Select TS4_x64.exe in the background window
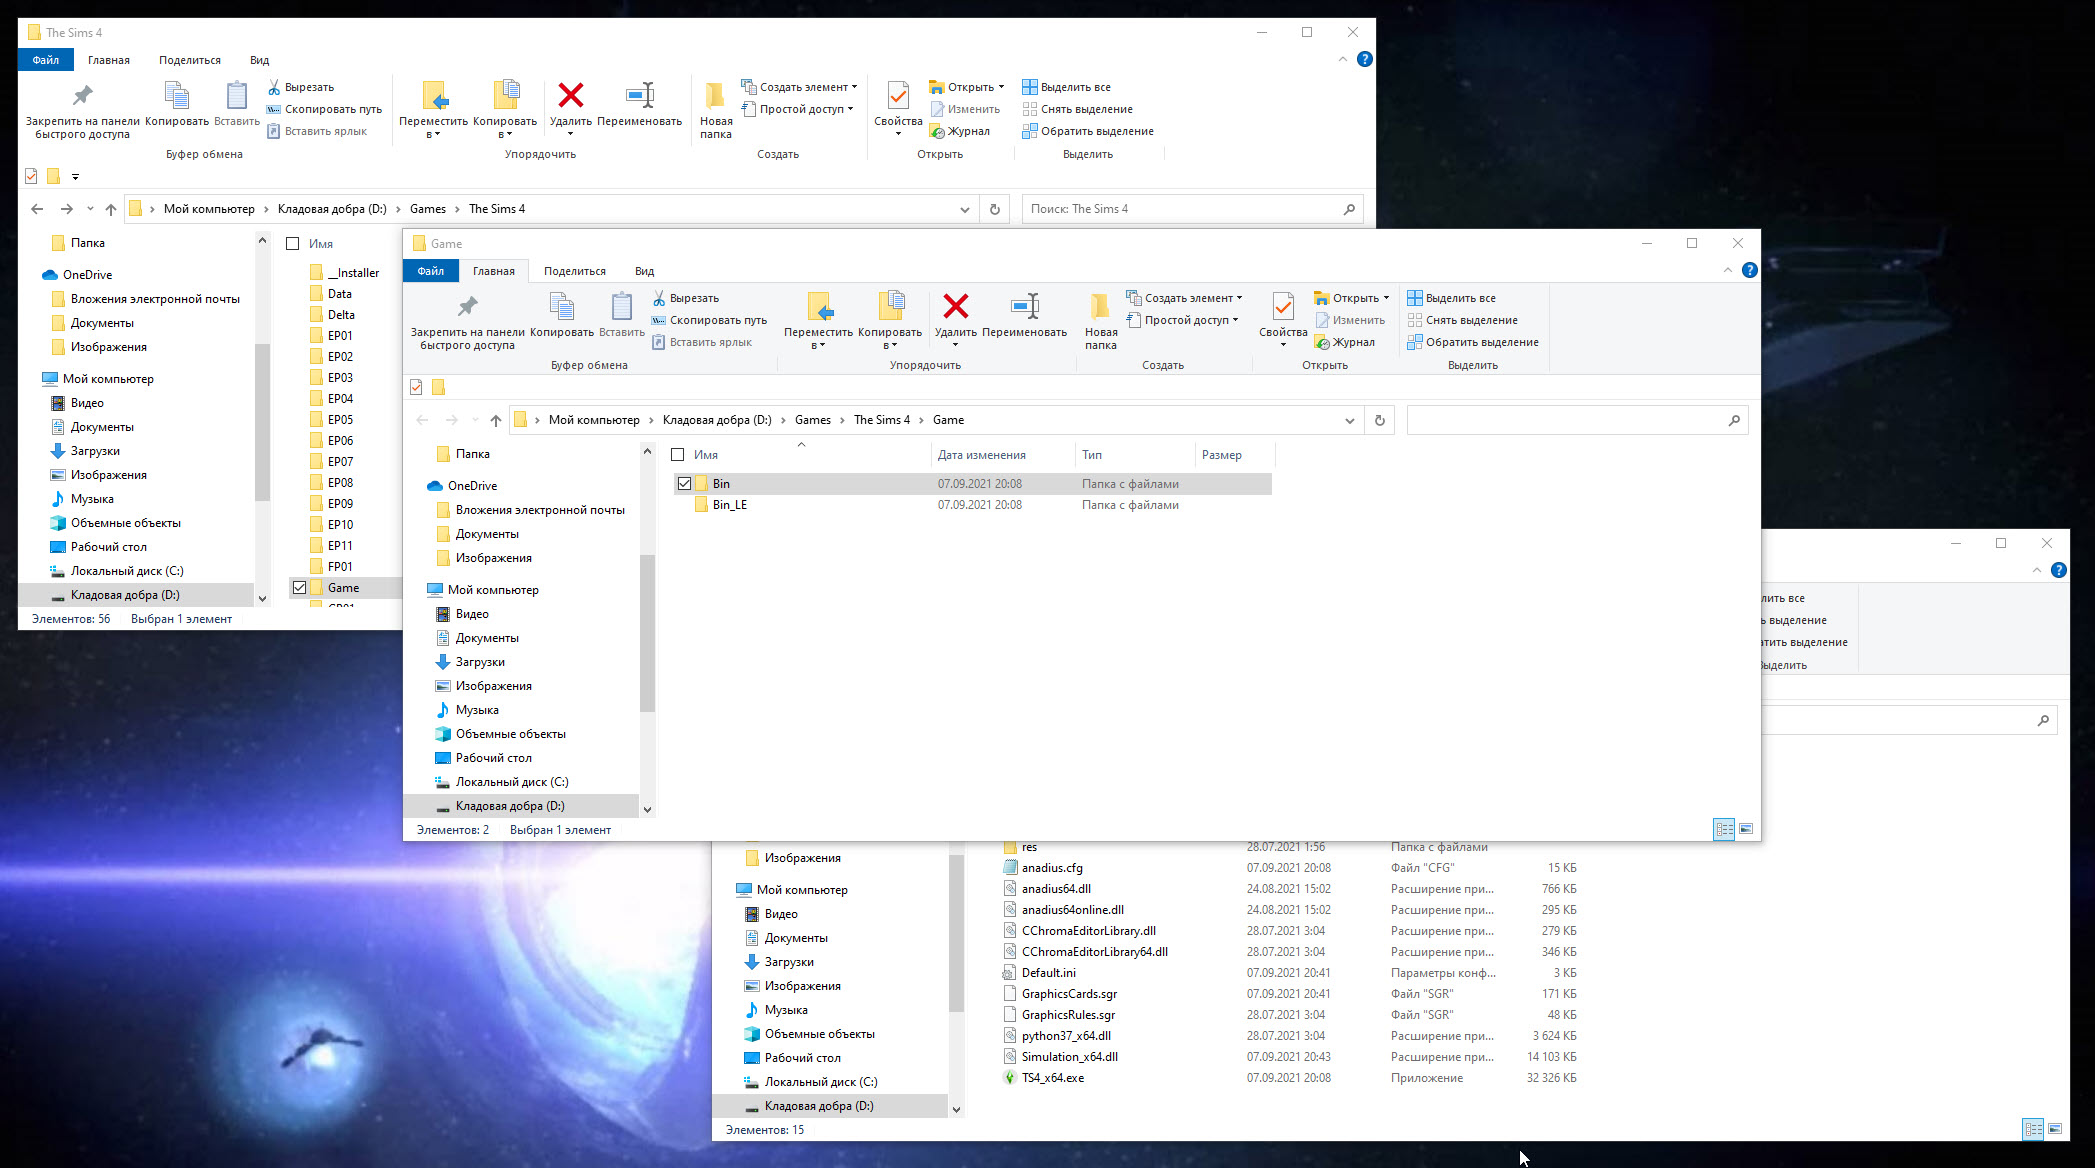This screenshot has height=1168, width=2095. tap(1052, 1078)
